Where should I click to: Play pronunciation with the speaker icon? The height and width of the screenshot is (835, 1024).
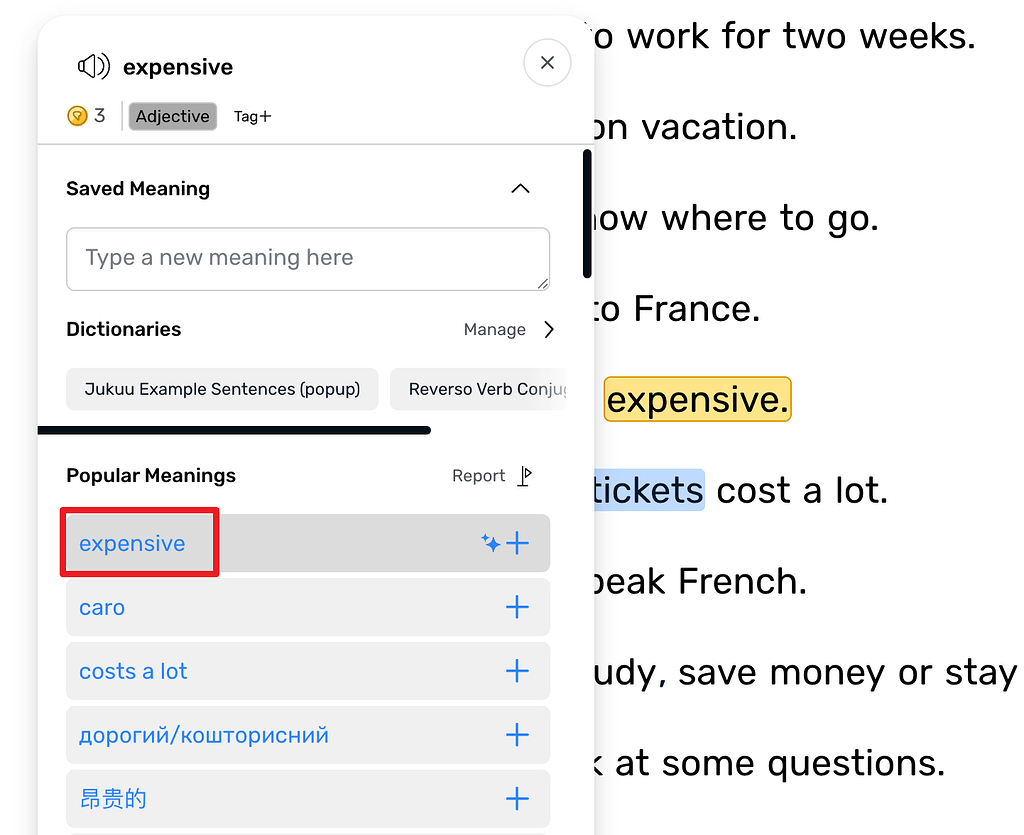point(93,66)
